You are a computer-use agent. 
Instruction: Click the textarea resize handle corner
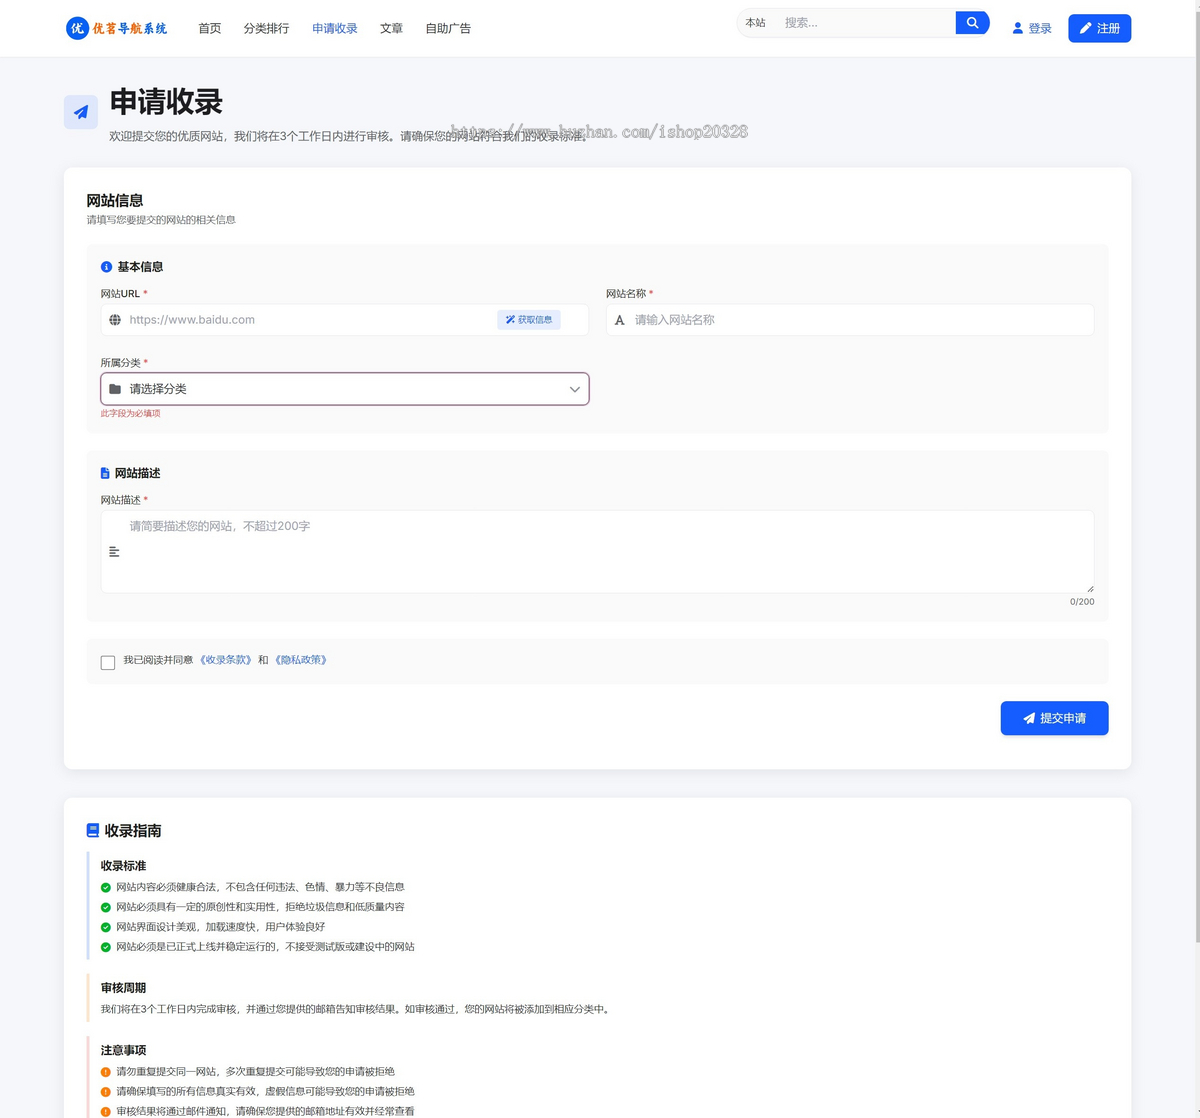point(1089,588)
